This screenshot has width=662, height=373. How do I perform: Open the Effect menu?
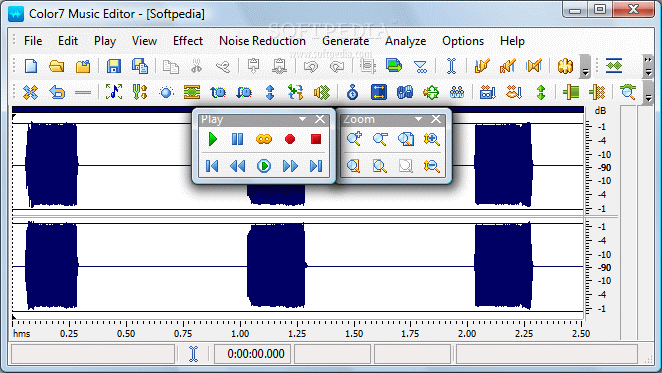point(188,41)
